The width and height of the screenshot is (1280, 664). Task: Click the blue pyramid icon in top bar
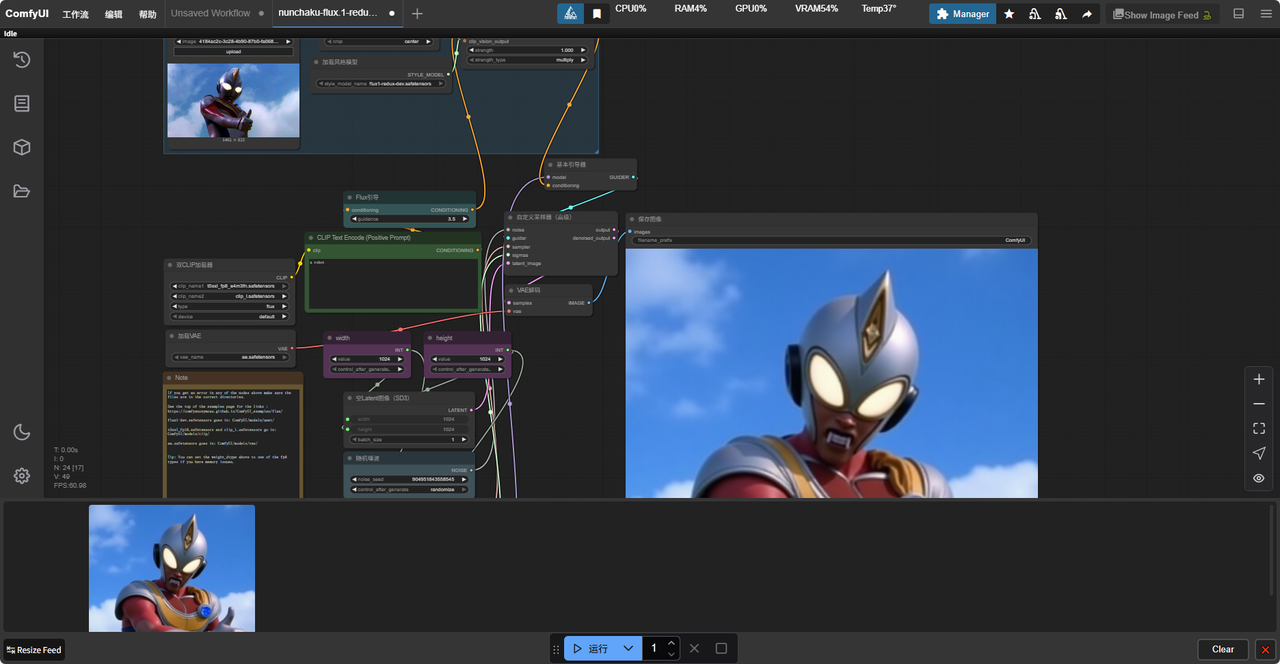[x=570, y=14]
